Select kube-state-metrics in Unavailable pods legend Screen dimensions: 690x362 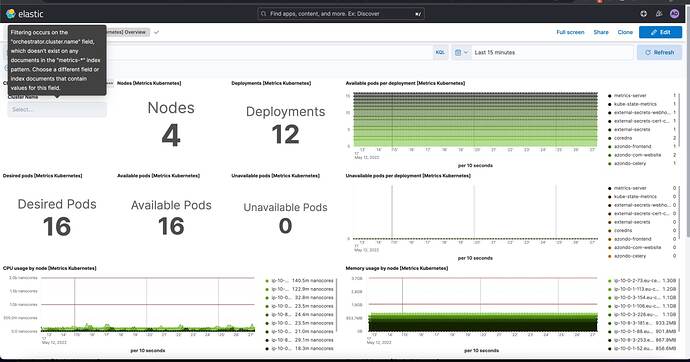pyautogui.click(x=635, y=197)
